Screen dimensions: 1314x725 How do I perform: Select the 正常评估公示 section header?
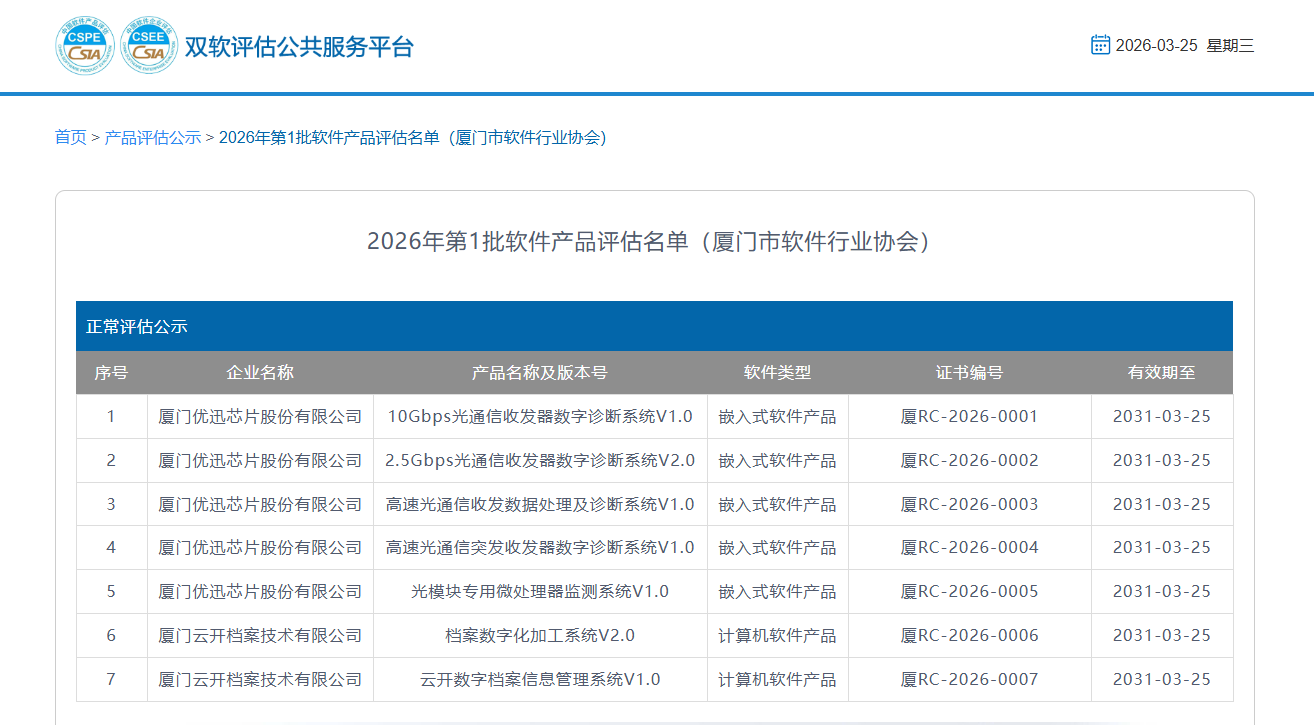click(x=137, y=326)
